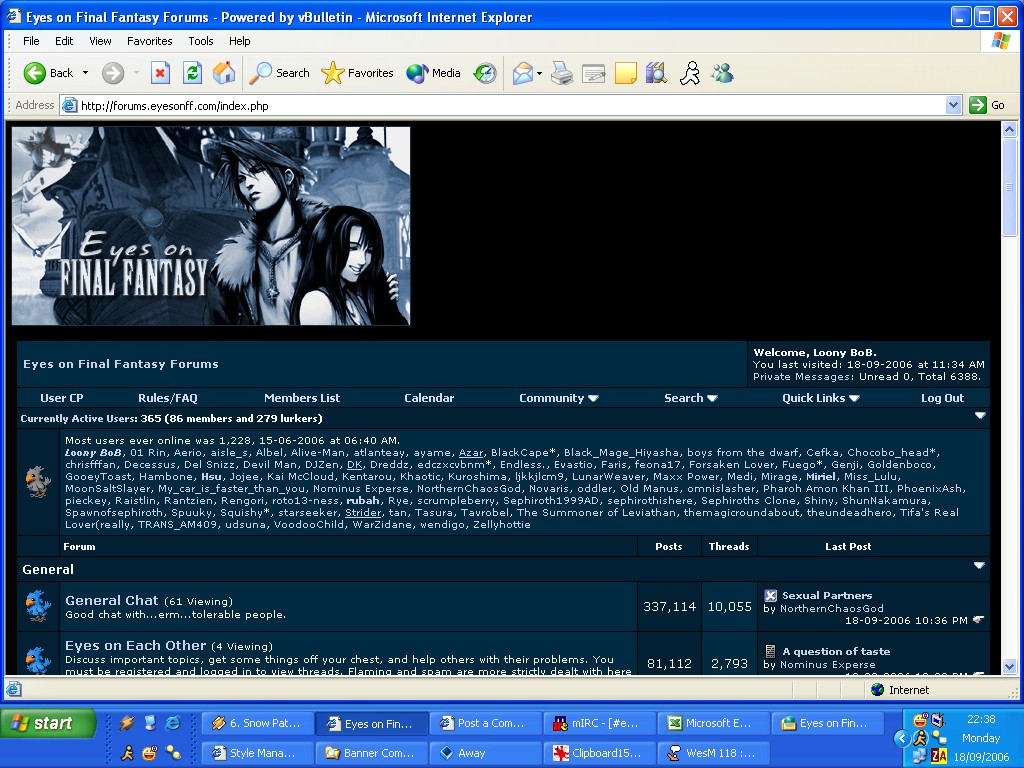The height and width of the screenshot is (768, 1024).
Task: Open Windows Messenger toolbar icon
Action: (722, 73)
